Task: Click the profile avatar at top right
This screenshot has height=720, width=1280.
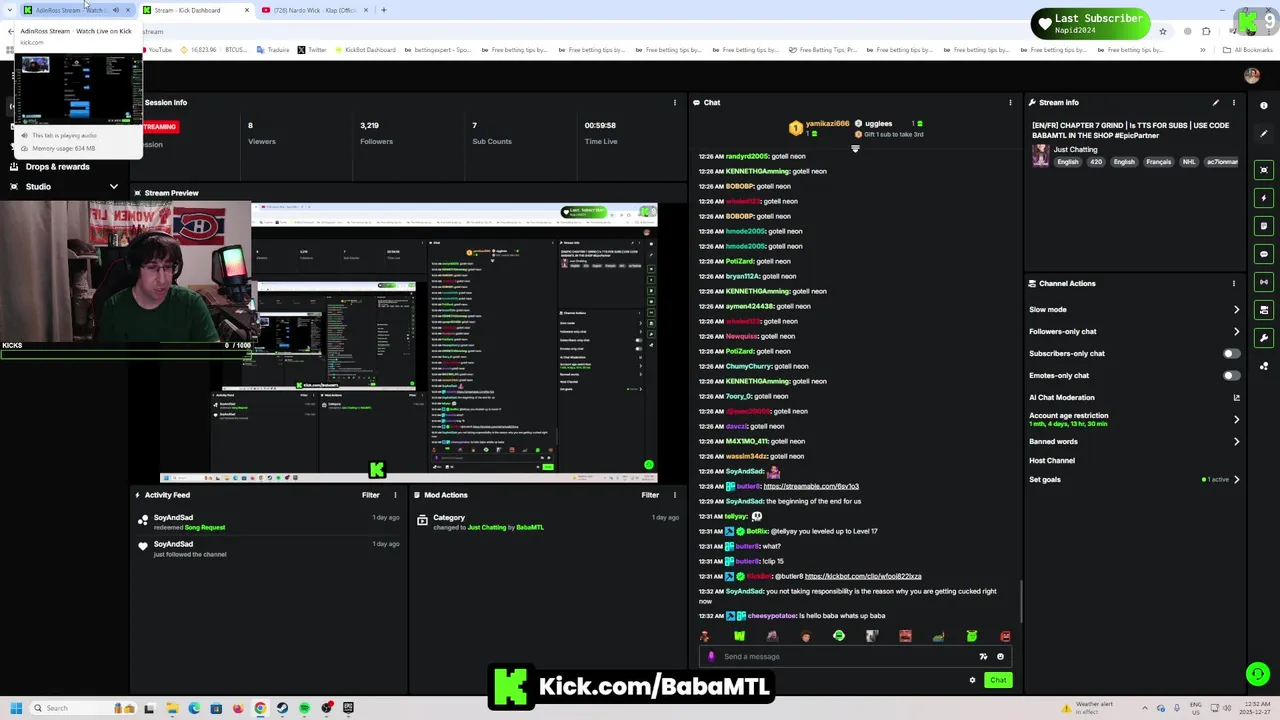Action: click(1252, 75)
